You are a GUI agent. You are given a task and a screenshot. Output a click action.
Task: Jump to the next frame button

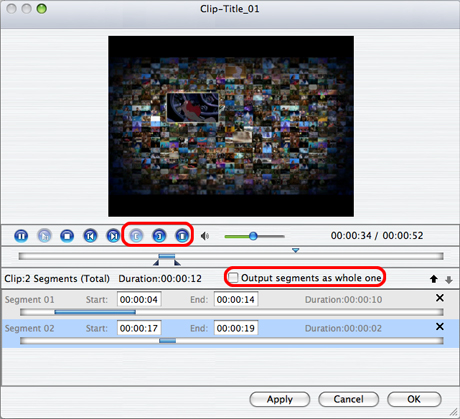113,236
